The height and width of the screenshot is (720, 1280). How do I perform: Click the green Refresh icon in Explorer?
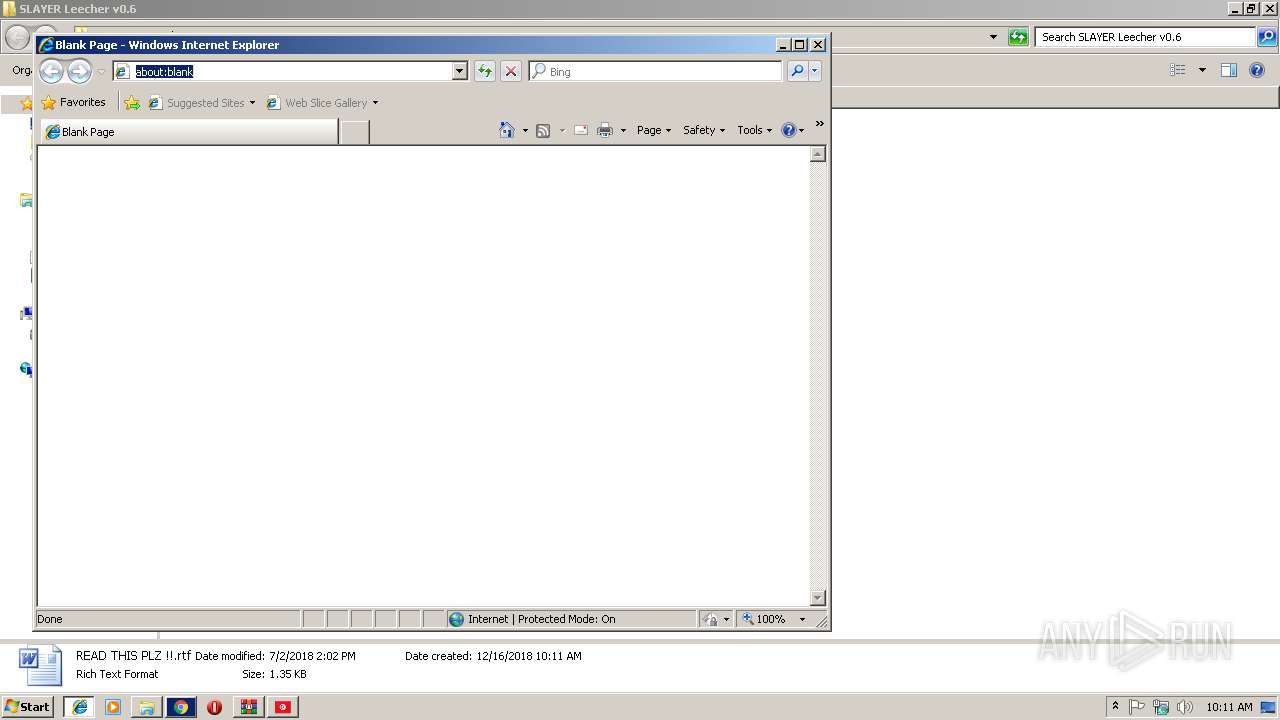(1018, 37)
